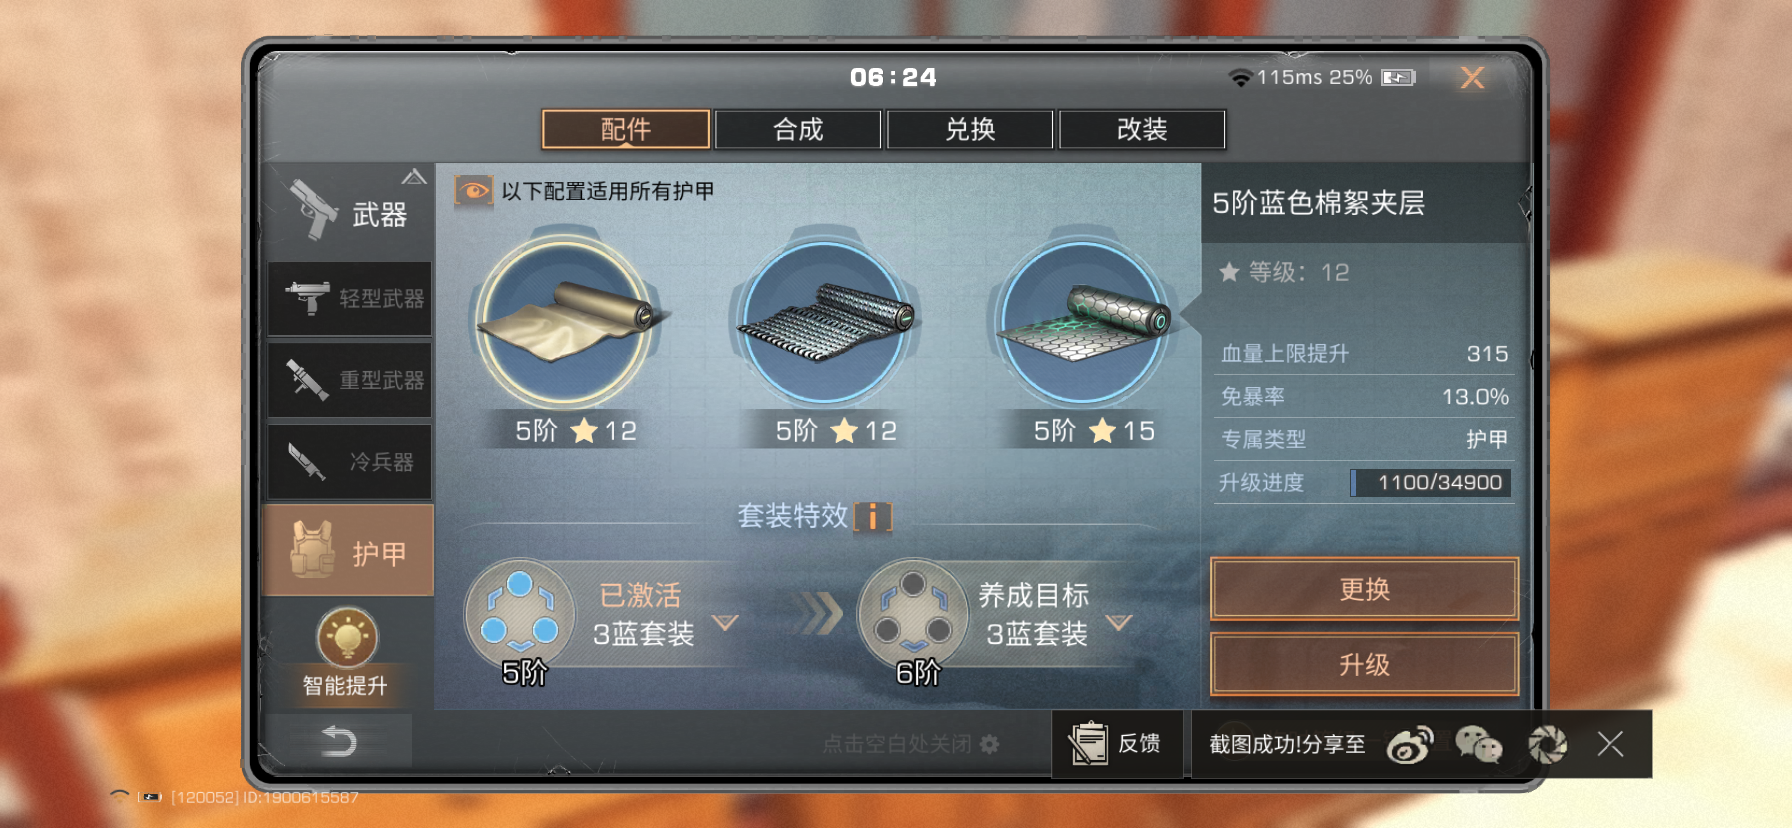Select the 轻型武器 light weapons icon

point(308,298)
